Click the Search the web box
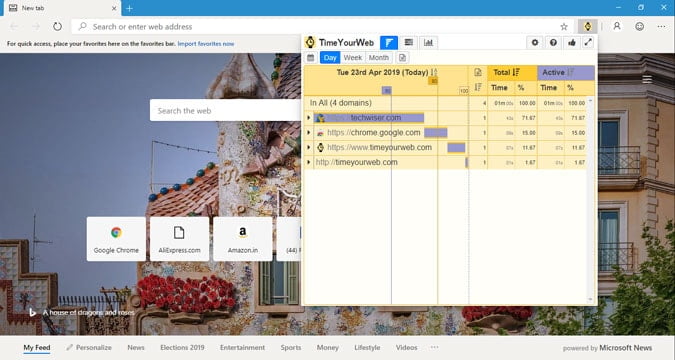Viewport: 675px width, 360px height. [x=225, y=111]
